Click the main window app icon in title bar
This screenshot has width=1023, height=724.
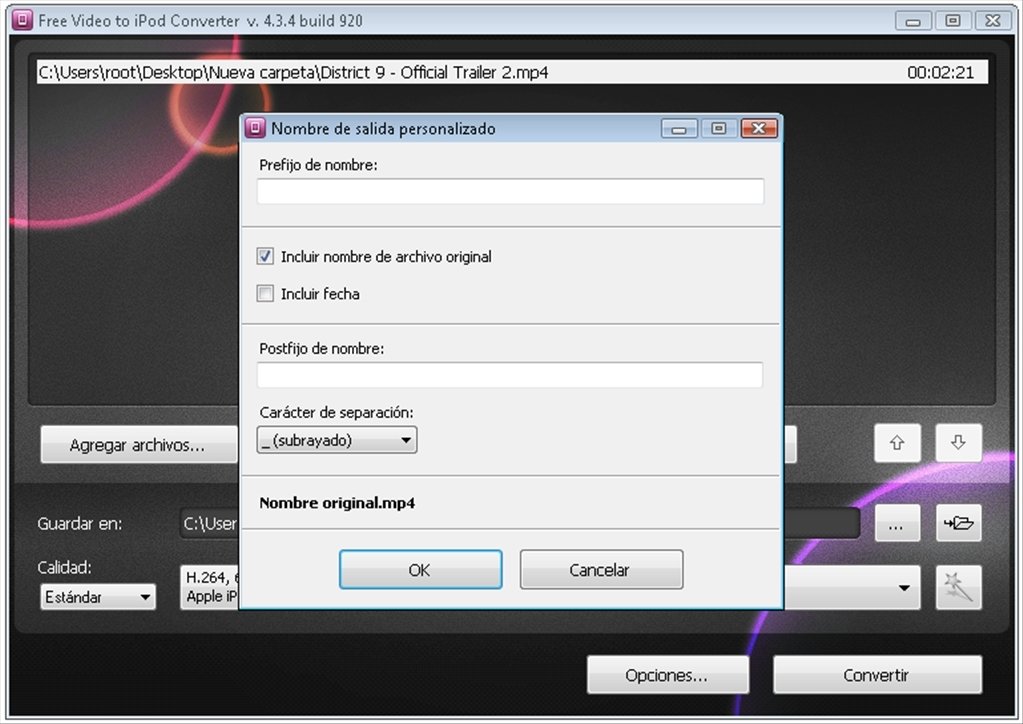(22, 20)
